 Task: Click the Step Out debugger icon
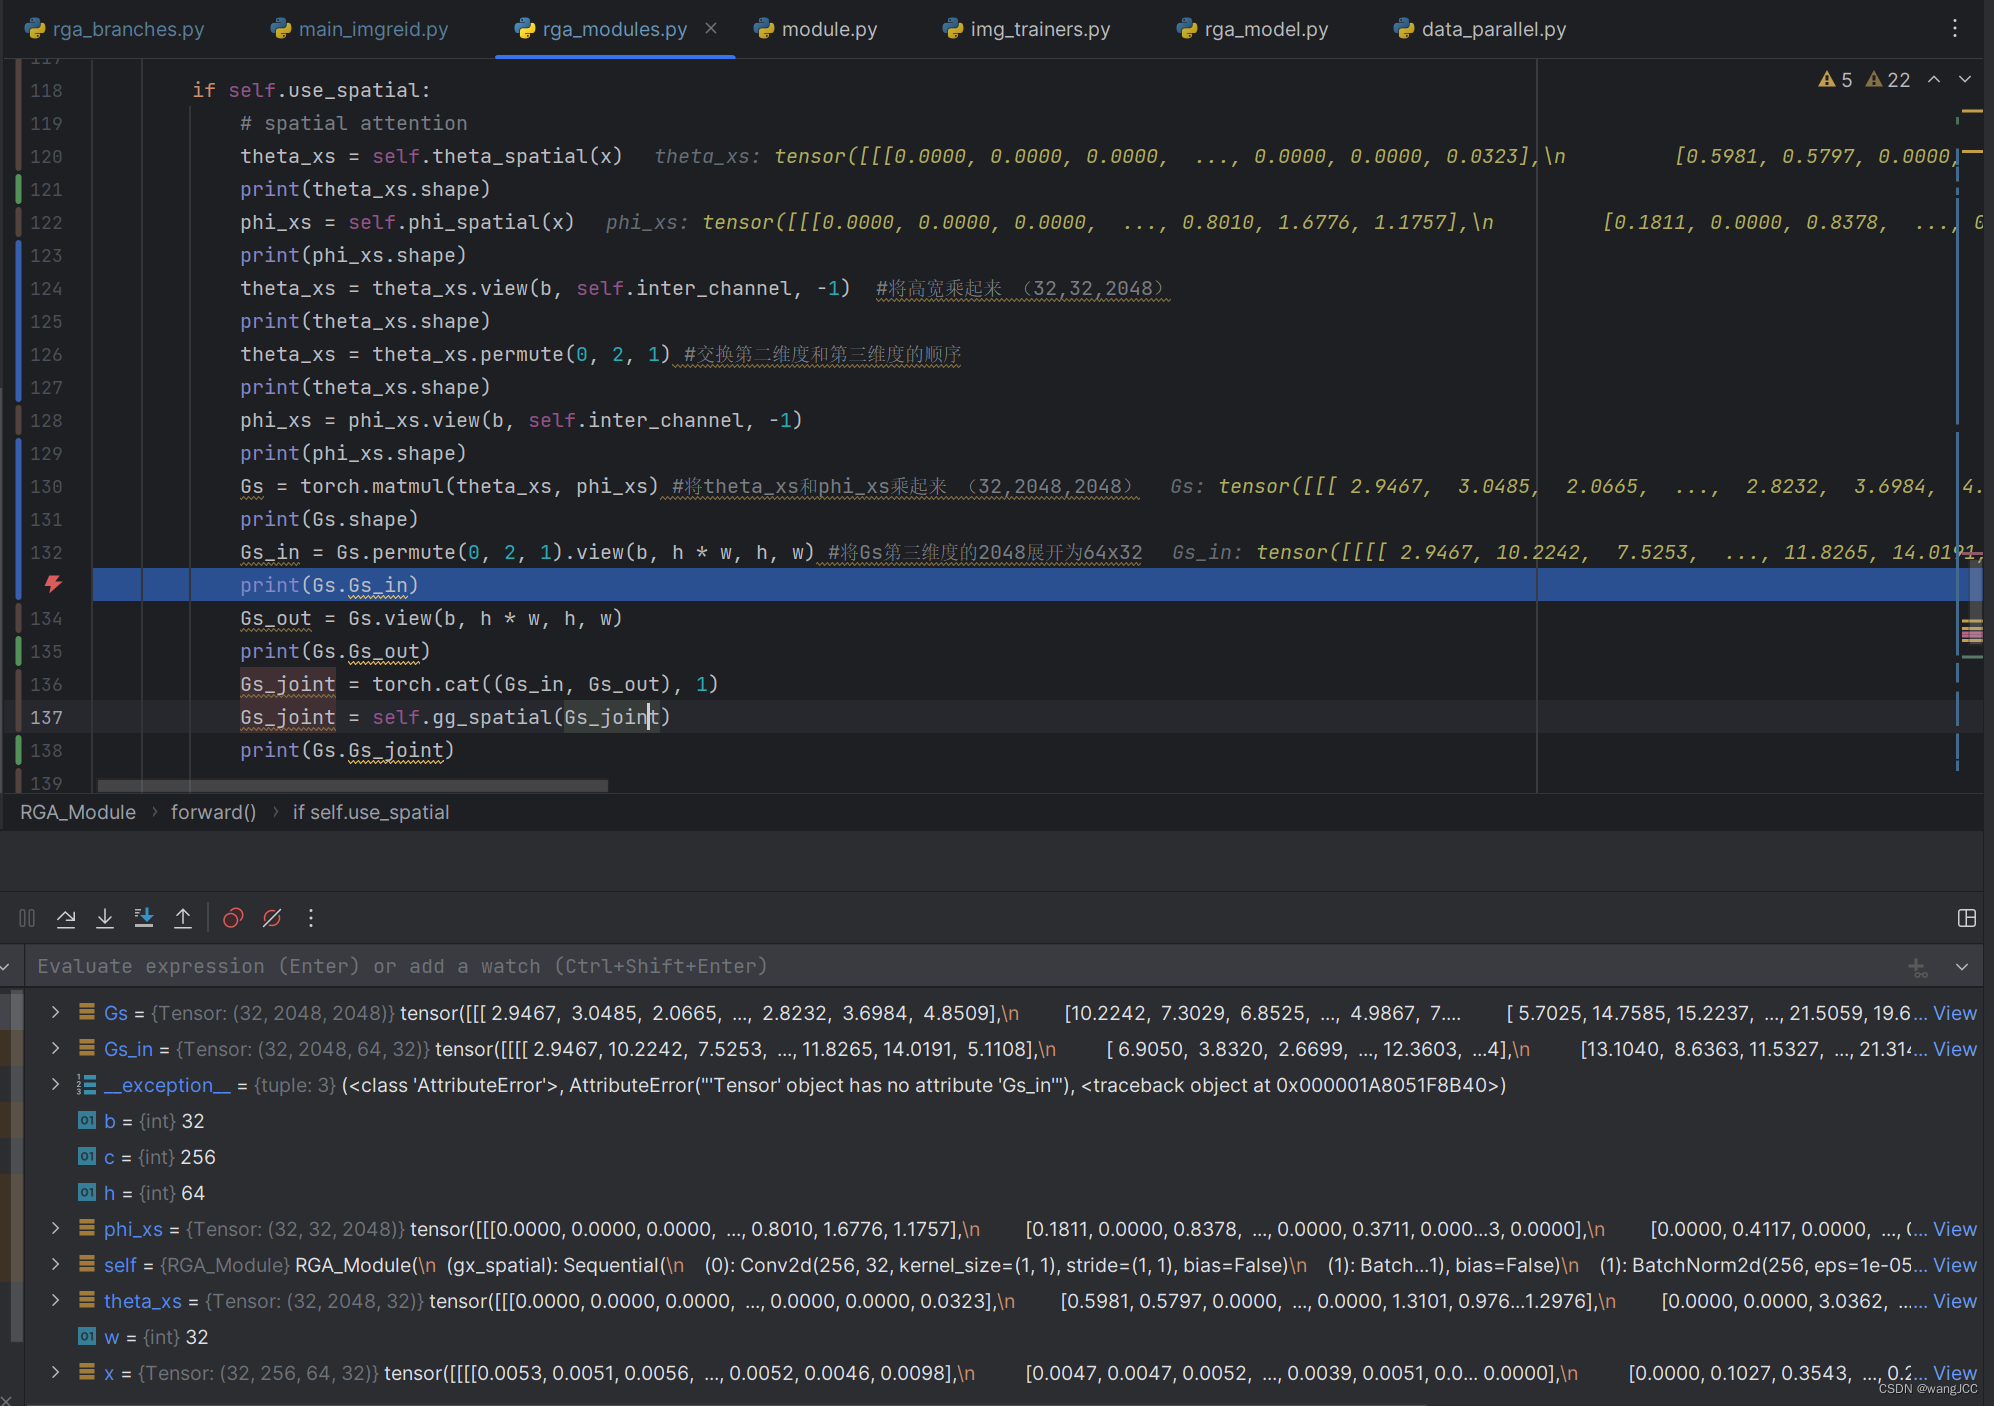[183, 918]
